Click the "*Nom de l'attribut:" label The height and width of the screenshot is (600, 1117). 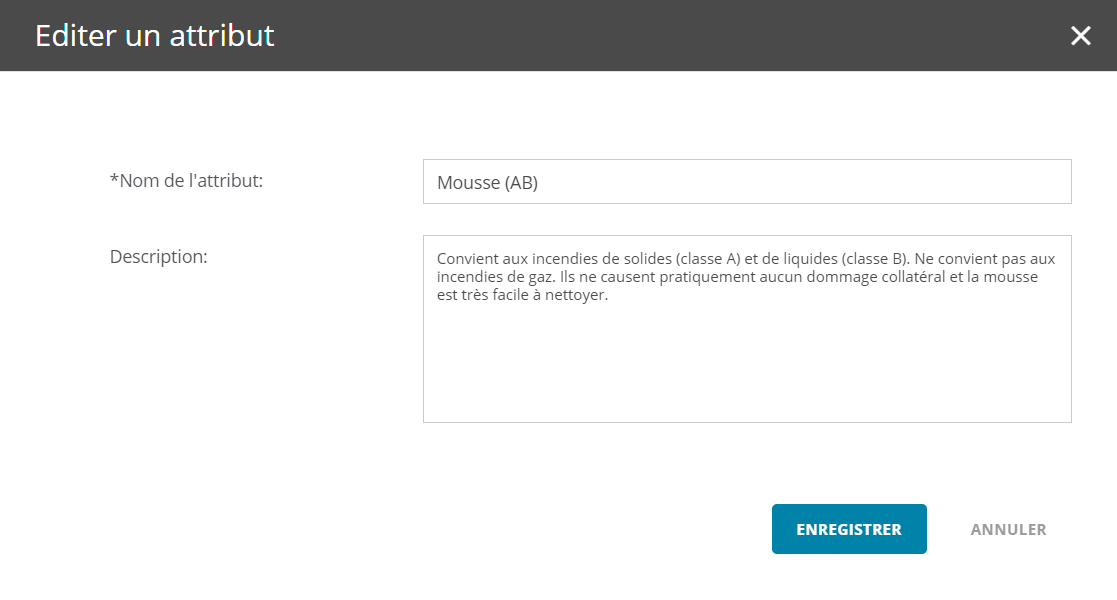pos(186,181)
